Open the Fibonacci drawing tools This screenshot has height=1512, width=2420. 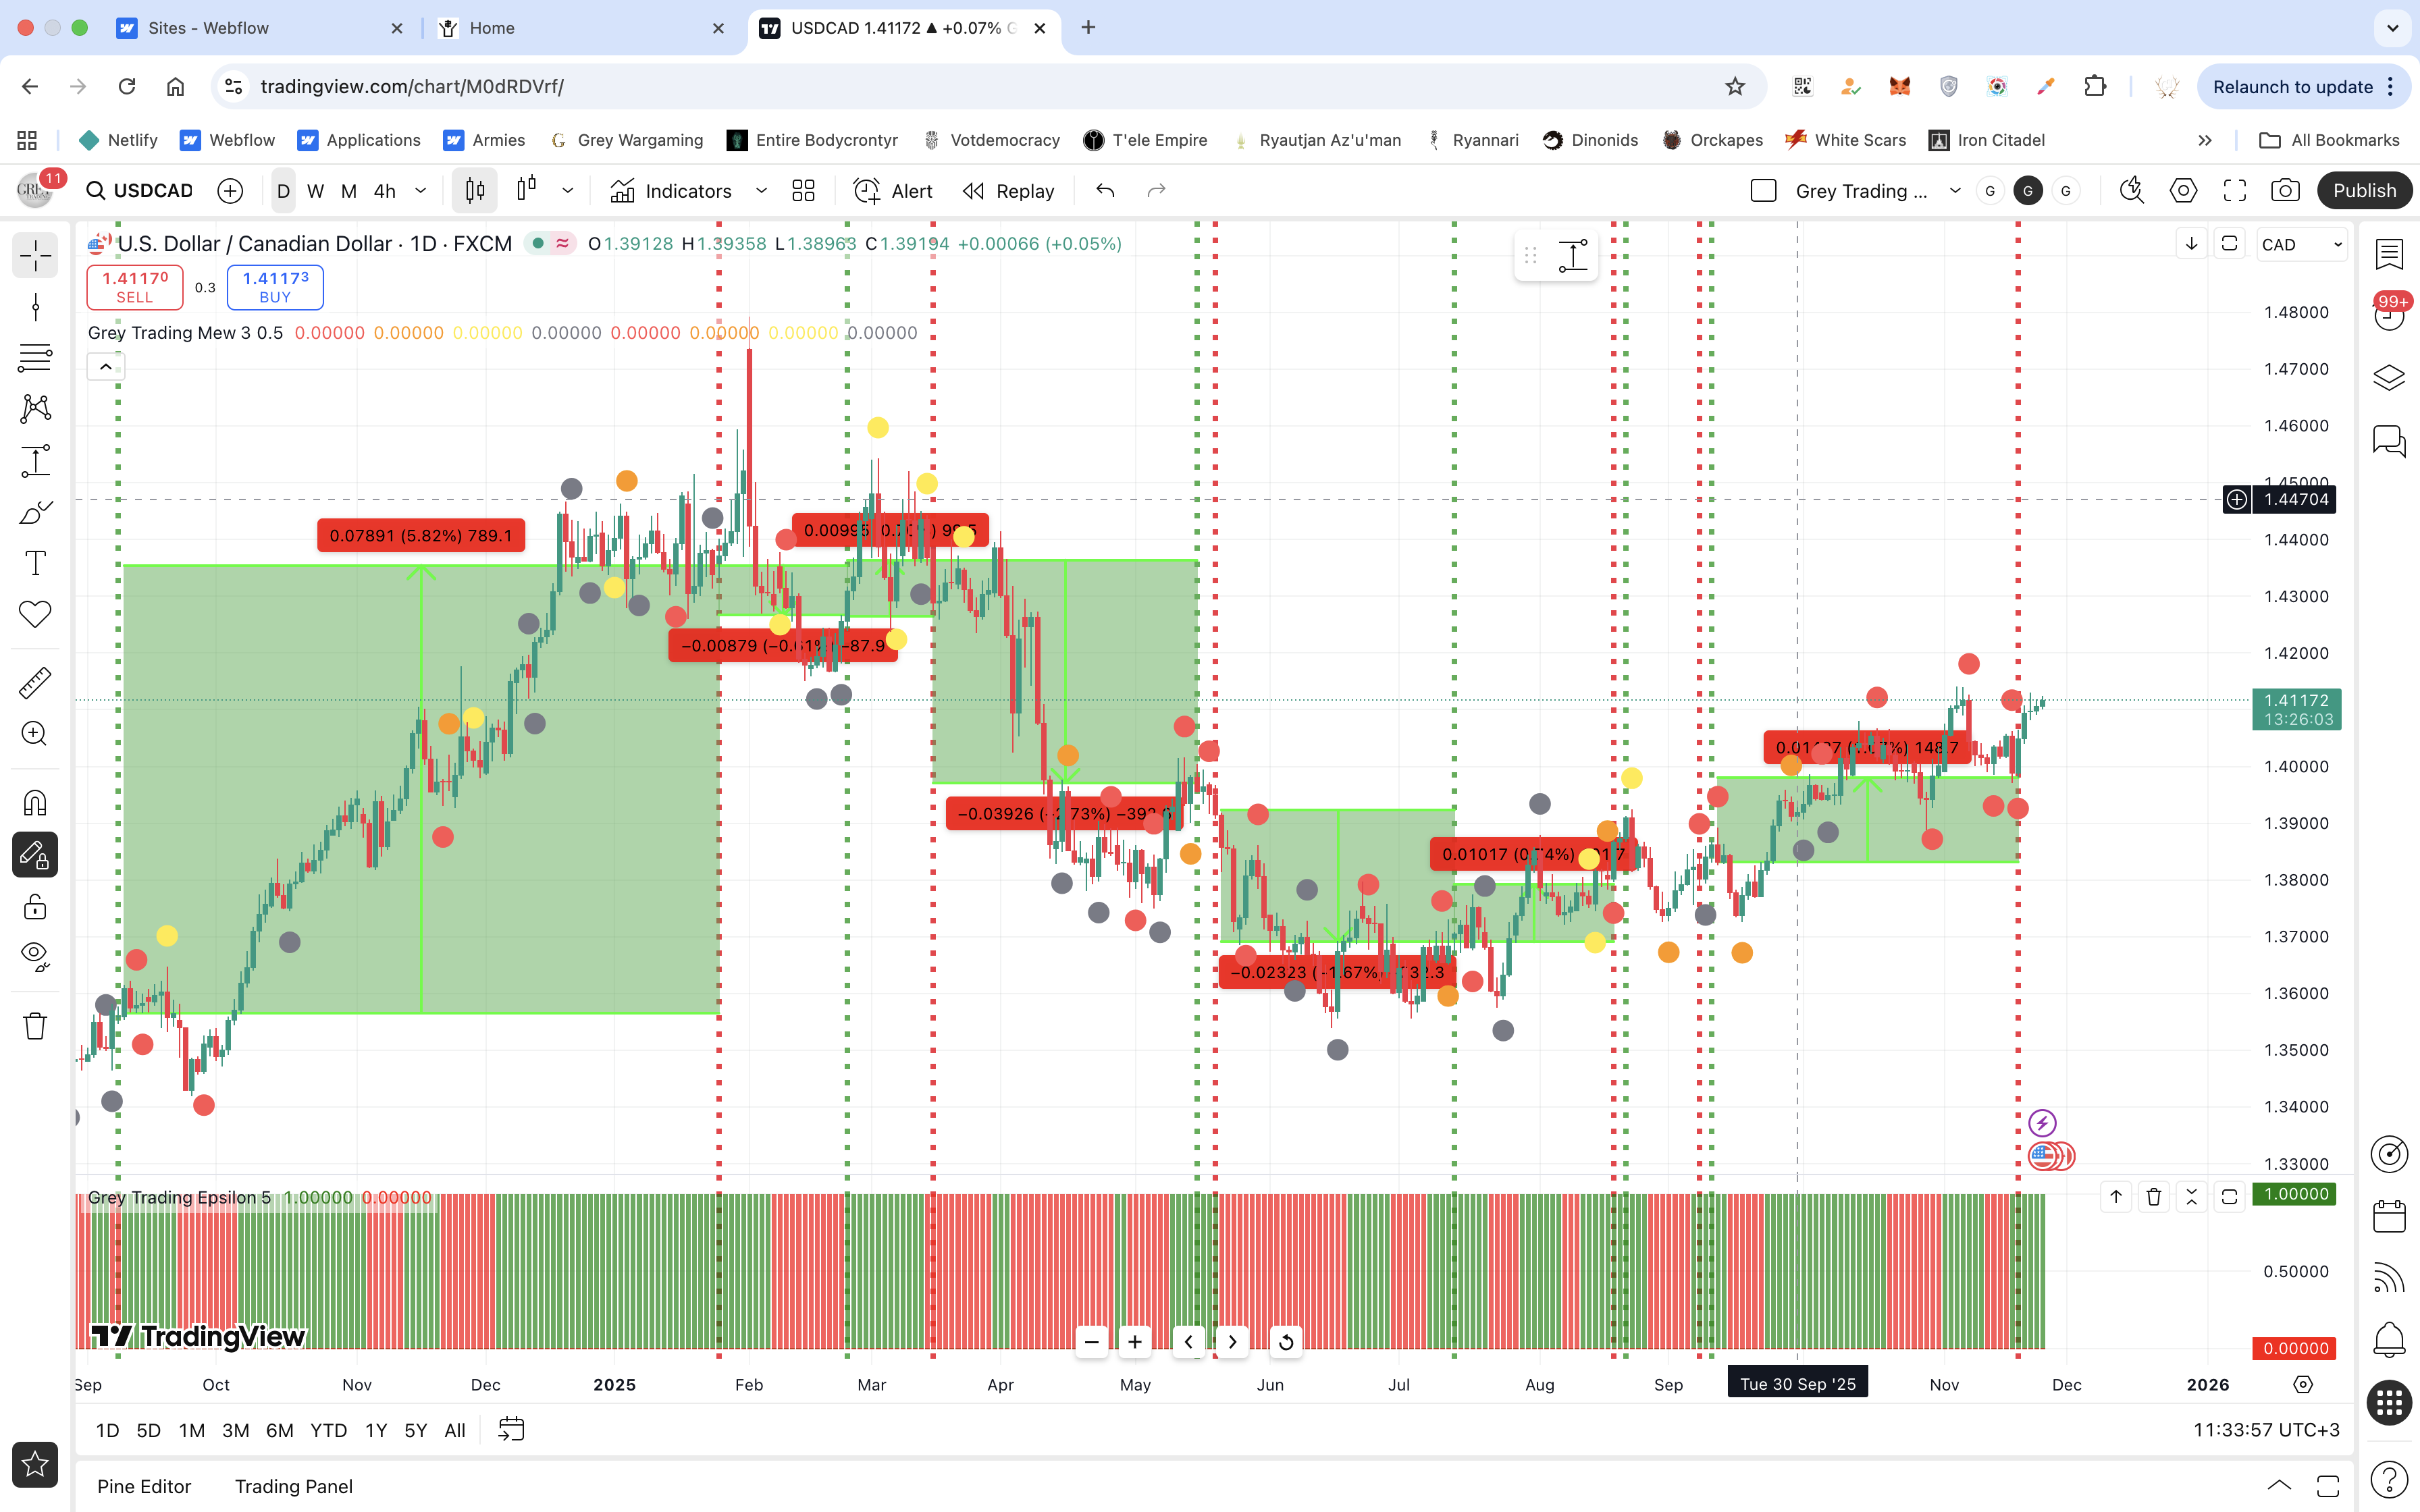pyautogui.click(x=35, y=357)
